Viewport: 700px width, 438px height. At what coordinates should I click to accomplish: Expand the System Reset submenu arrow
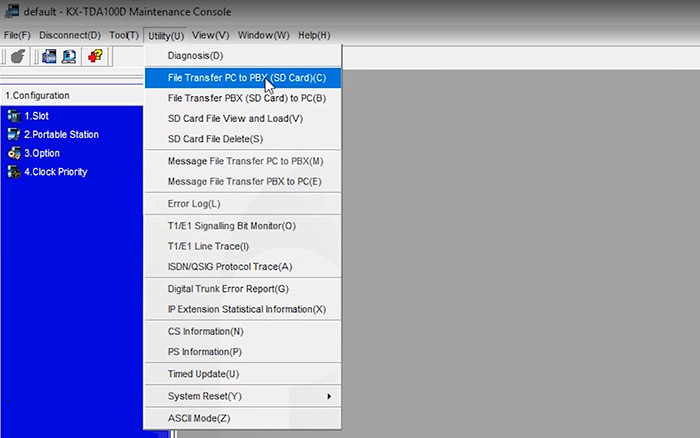(x=329, y=396)
